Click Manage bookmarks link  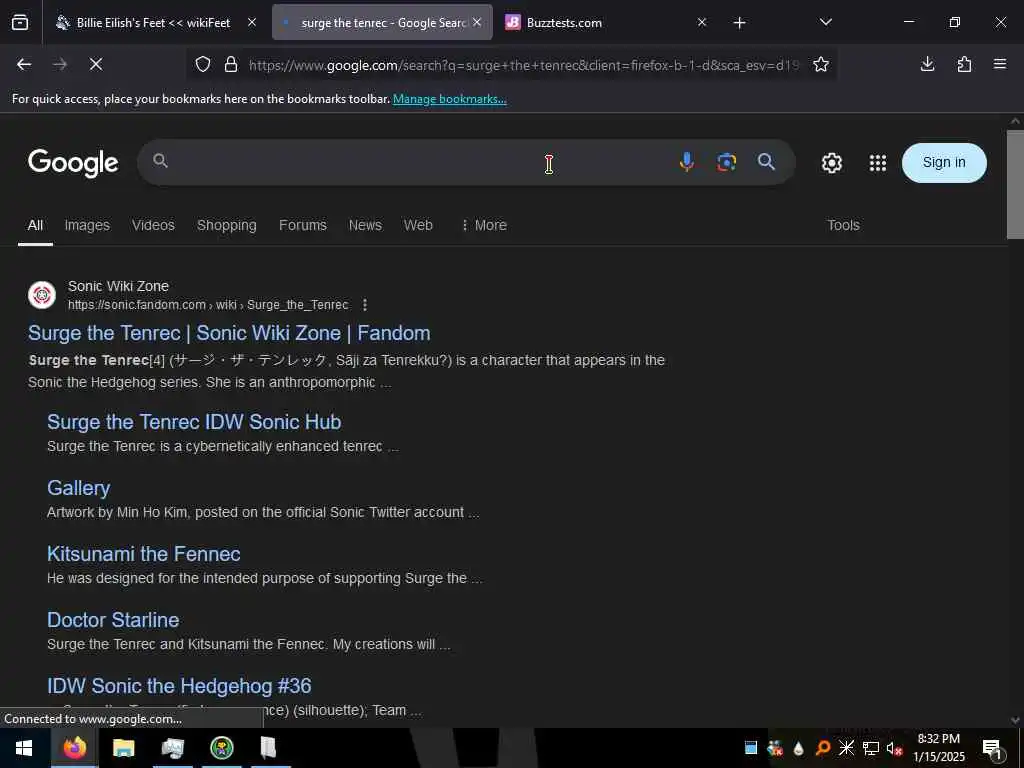coord(449,99)
